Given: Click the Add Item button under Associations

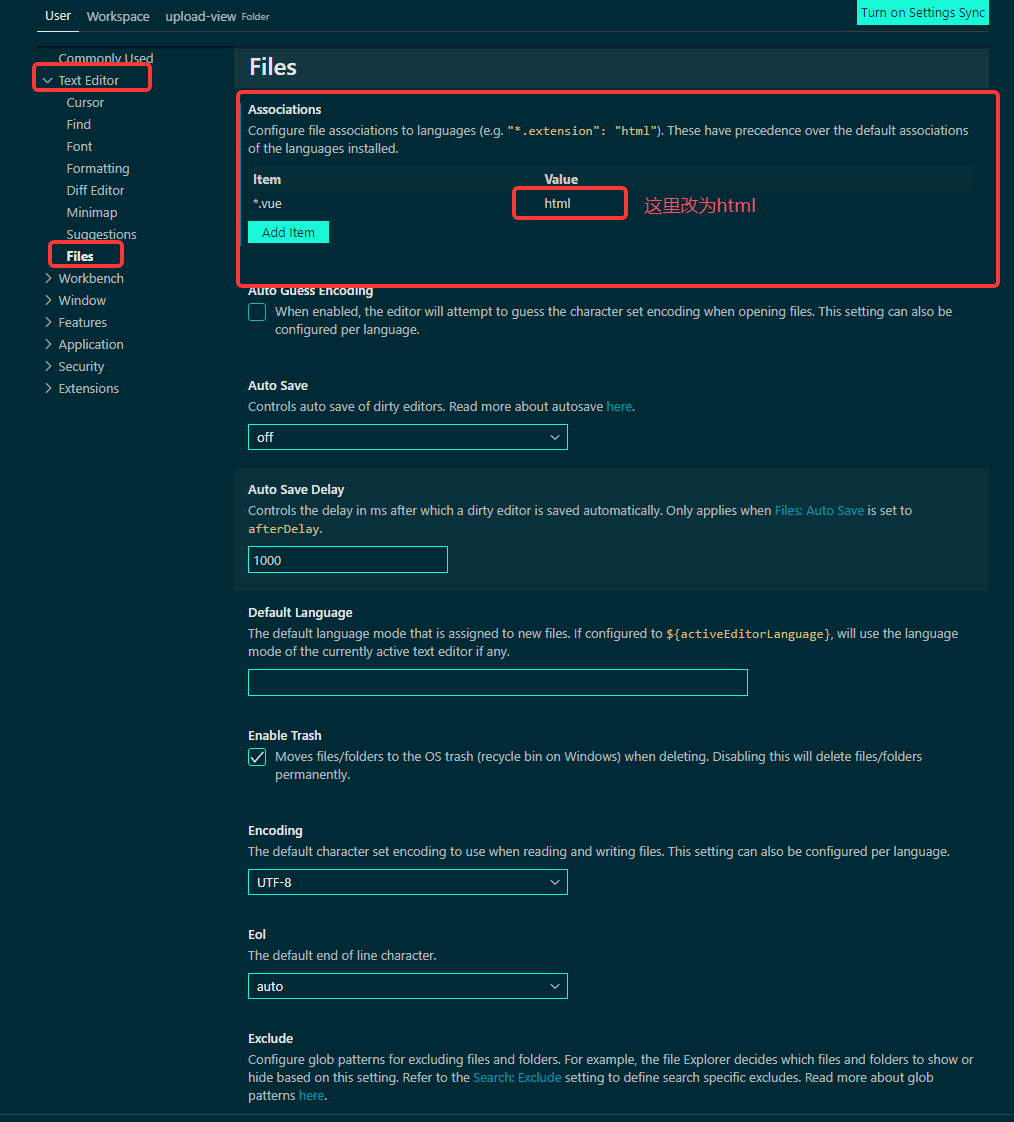Looking at the screenshot, I should [x=288, y=232].
